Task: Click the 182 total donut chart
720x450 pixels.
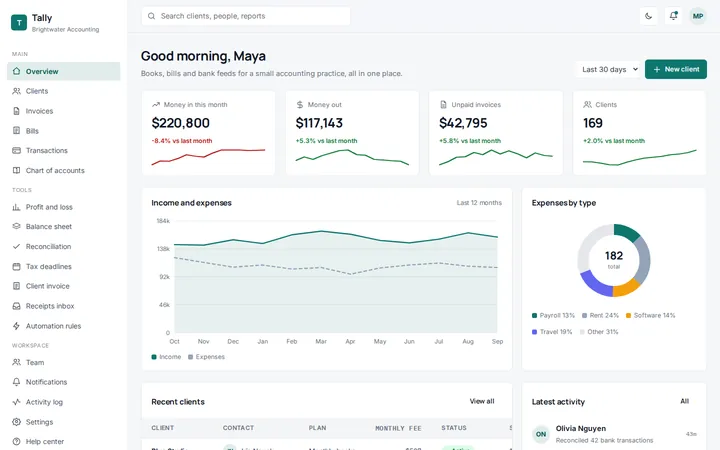Action: click(x=613, y=260)
